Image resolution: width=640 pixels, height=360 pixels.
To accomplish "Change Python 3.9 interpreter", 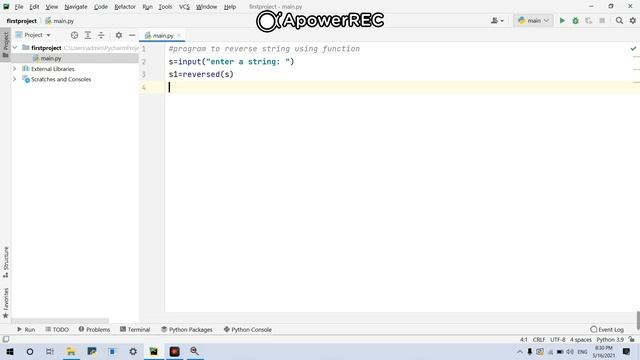I will tap(610, 340).
